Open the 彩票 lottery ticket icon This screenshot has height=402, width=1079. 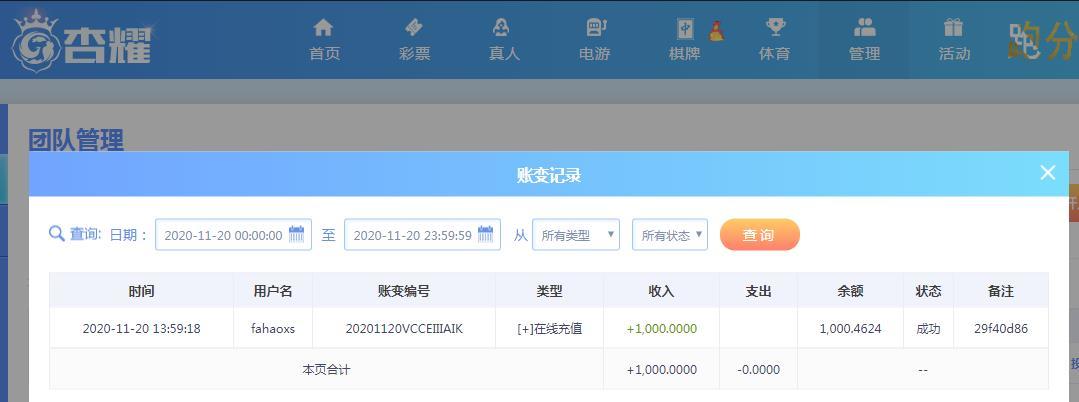coord(414,28)
